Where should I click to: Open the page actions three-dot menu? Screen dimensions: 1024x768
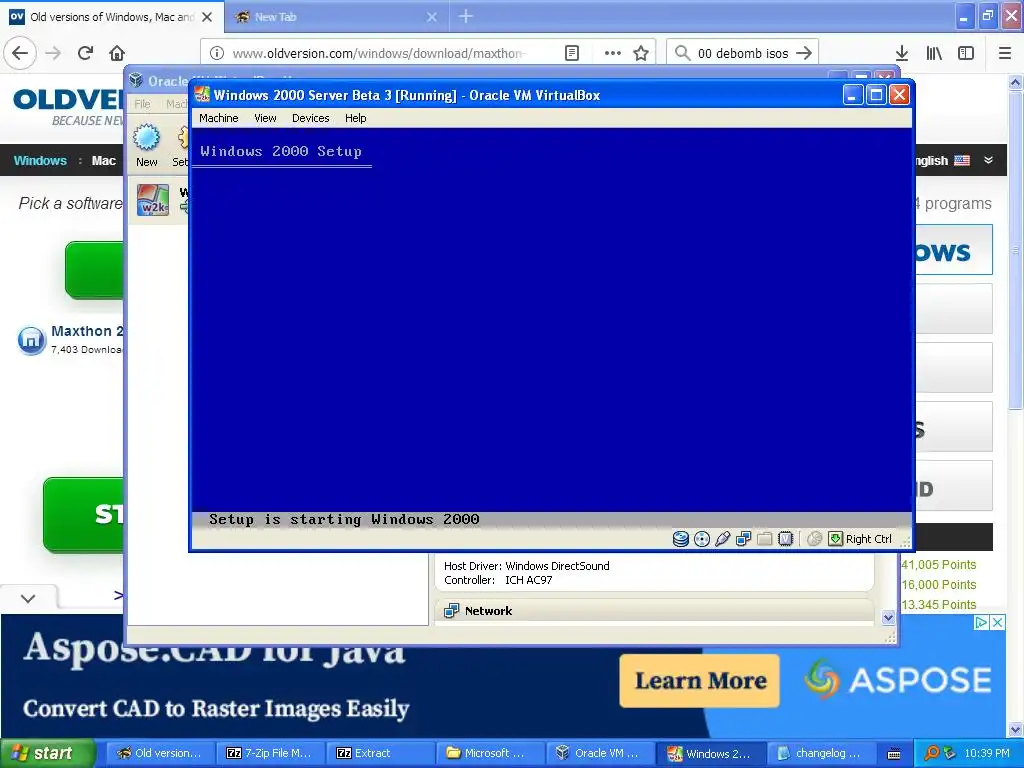tap(612, 53)
